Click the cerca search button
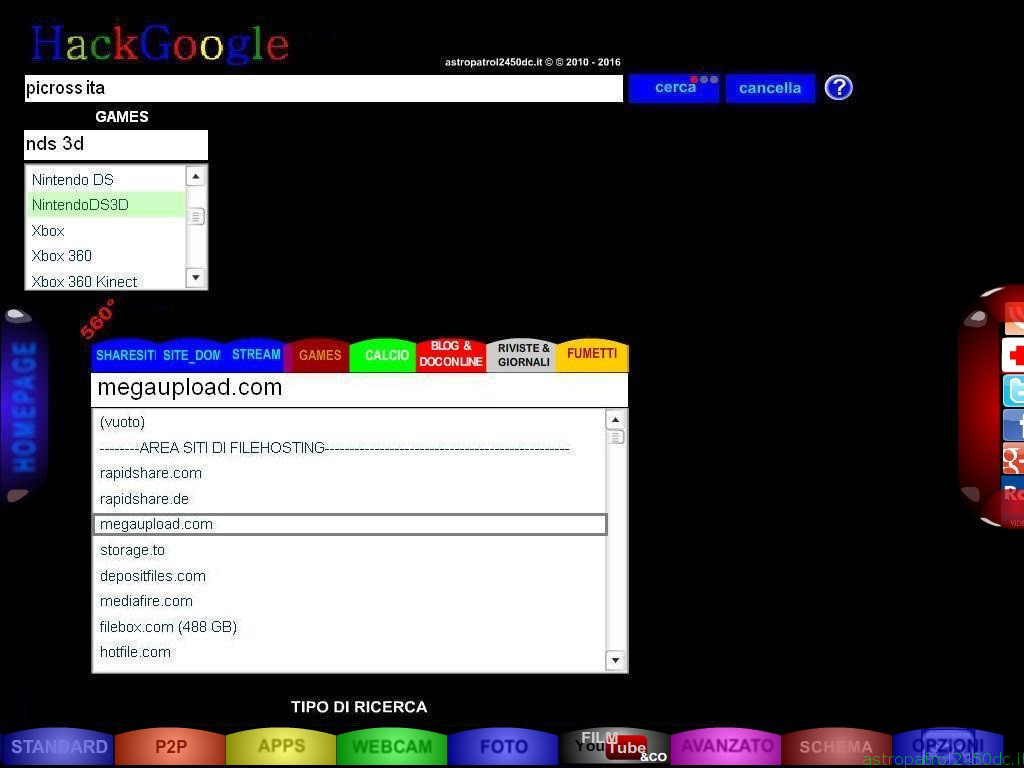 click(x=674, y=88)
